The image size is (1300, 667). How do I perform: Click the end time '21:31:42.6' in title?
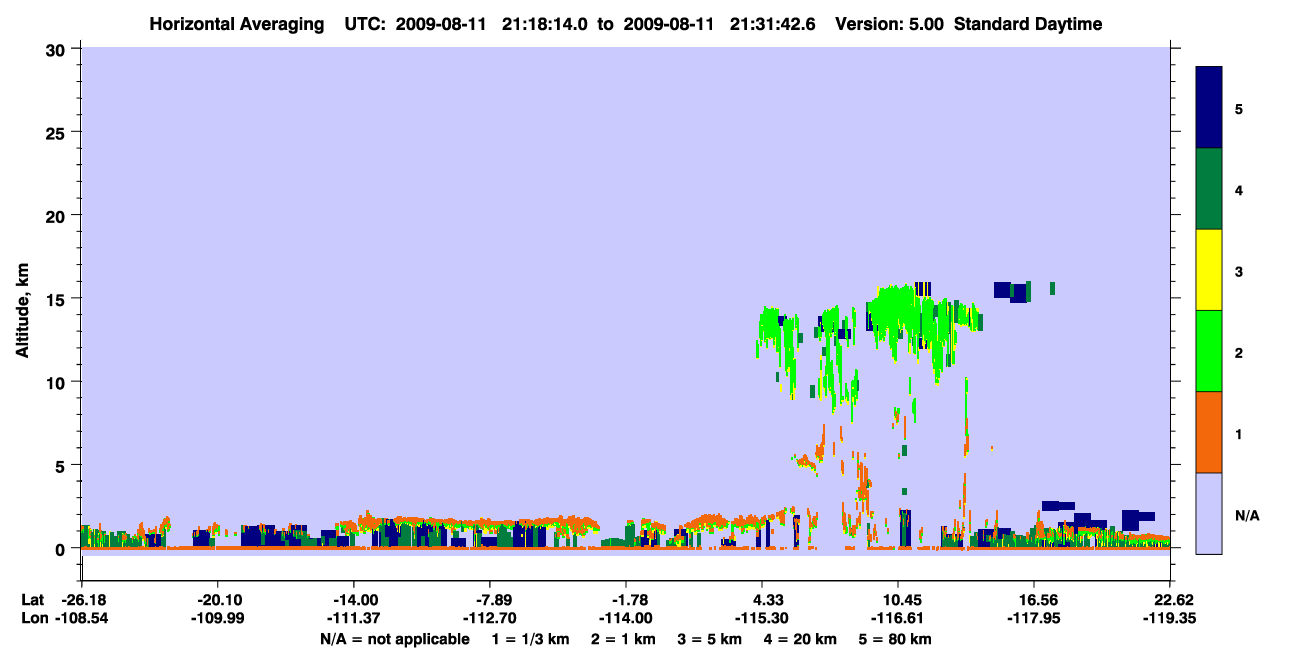(x=773, y=24)
